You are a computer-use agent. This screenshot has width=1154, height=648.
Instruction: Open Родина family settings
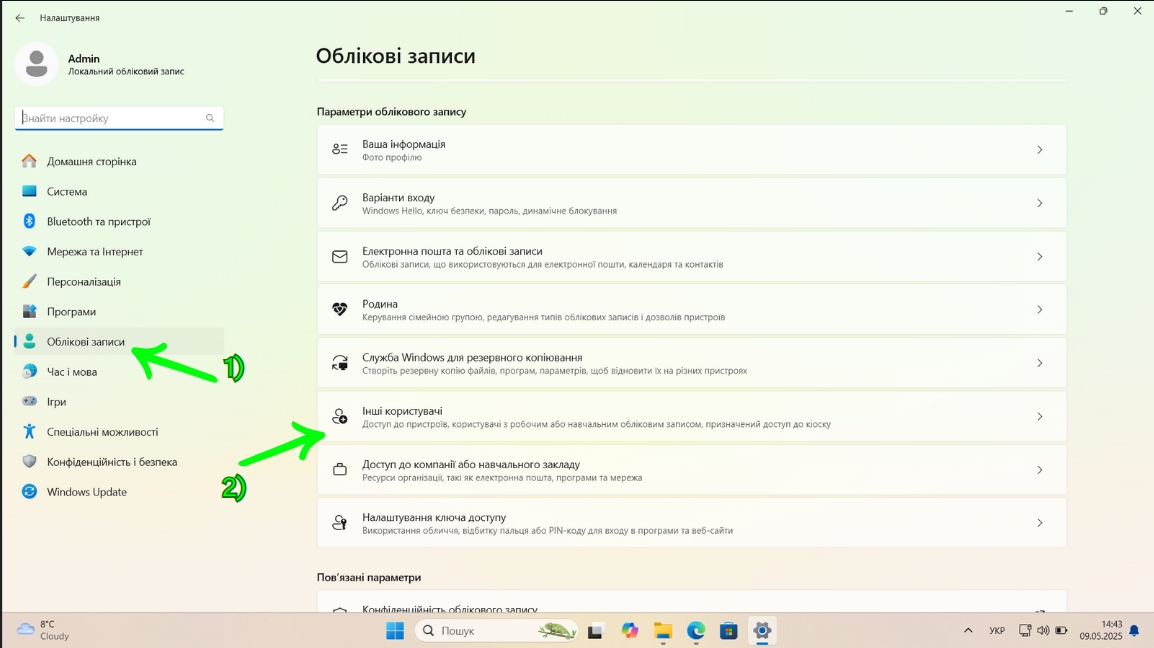(x=690, y=310)
